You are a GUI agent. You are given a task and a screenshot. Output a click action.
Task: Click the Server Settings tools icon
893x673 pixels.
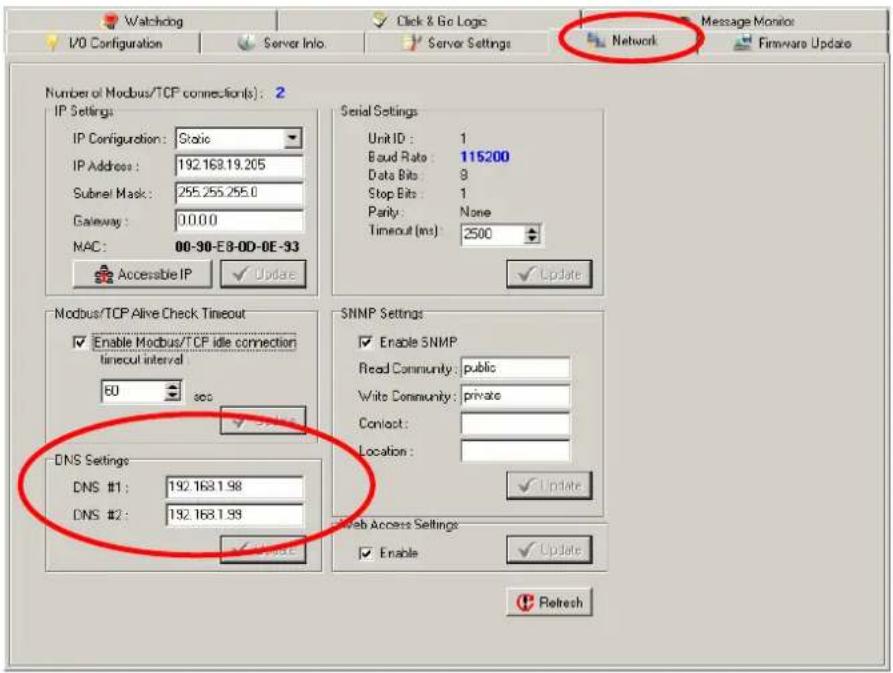[412, 43]
